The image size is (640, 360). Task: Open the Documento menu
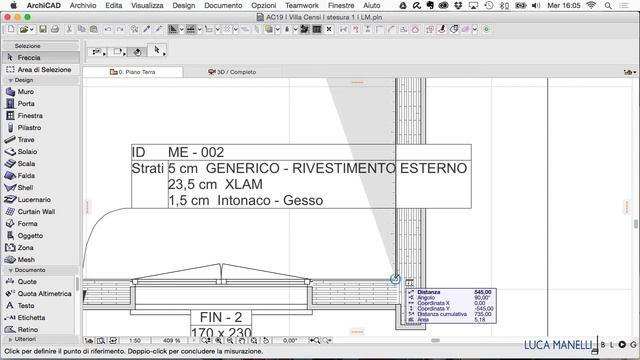pos(223,5)
